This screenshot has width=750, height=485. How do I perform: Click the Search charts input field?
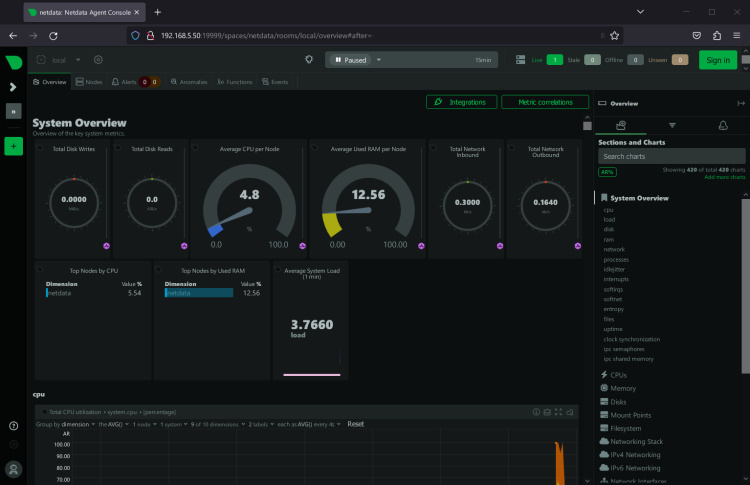pos(671,157)
